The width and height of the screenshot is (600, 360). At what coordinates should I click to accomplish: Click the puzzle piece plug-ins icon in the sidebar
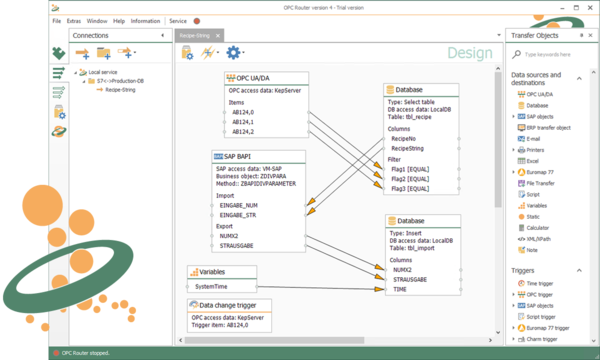pyautogui.click(x=59, y=54)
